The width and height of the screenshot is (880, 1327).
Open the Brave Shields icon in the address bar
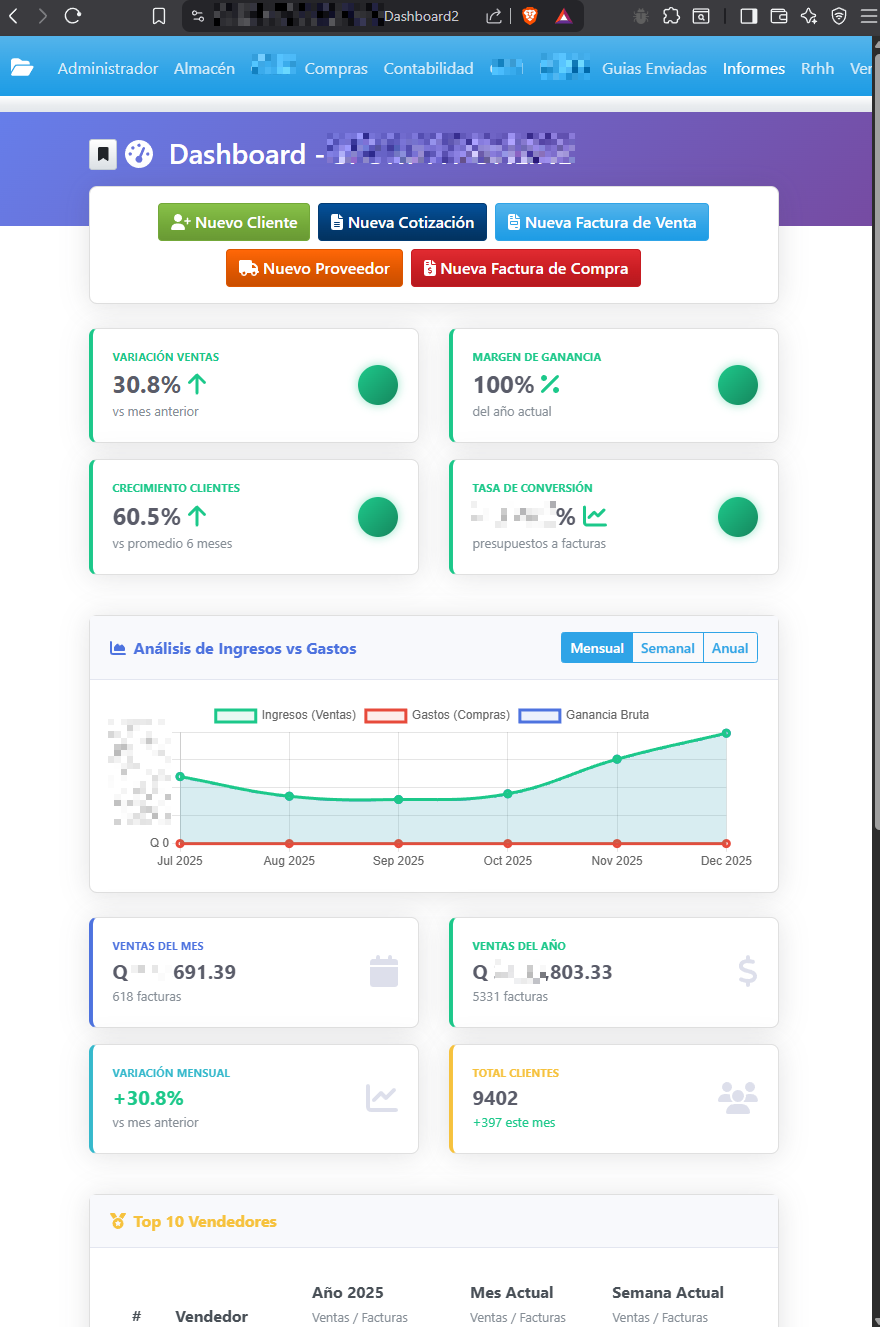pyautogui.click(x=529, y=16)
